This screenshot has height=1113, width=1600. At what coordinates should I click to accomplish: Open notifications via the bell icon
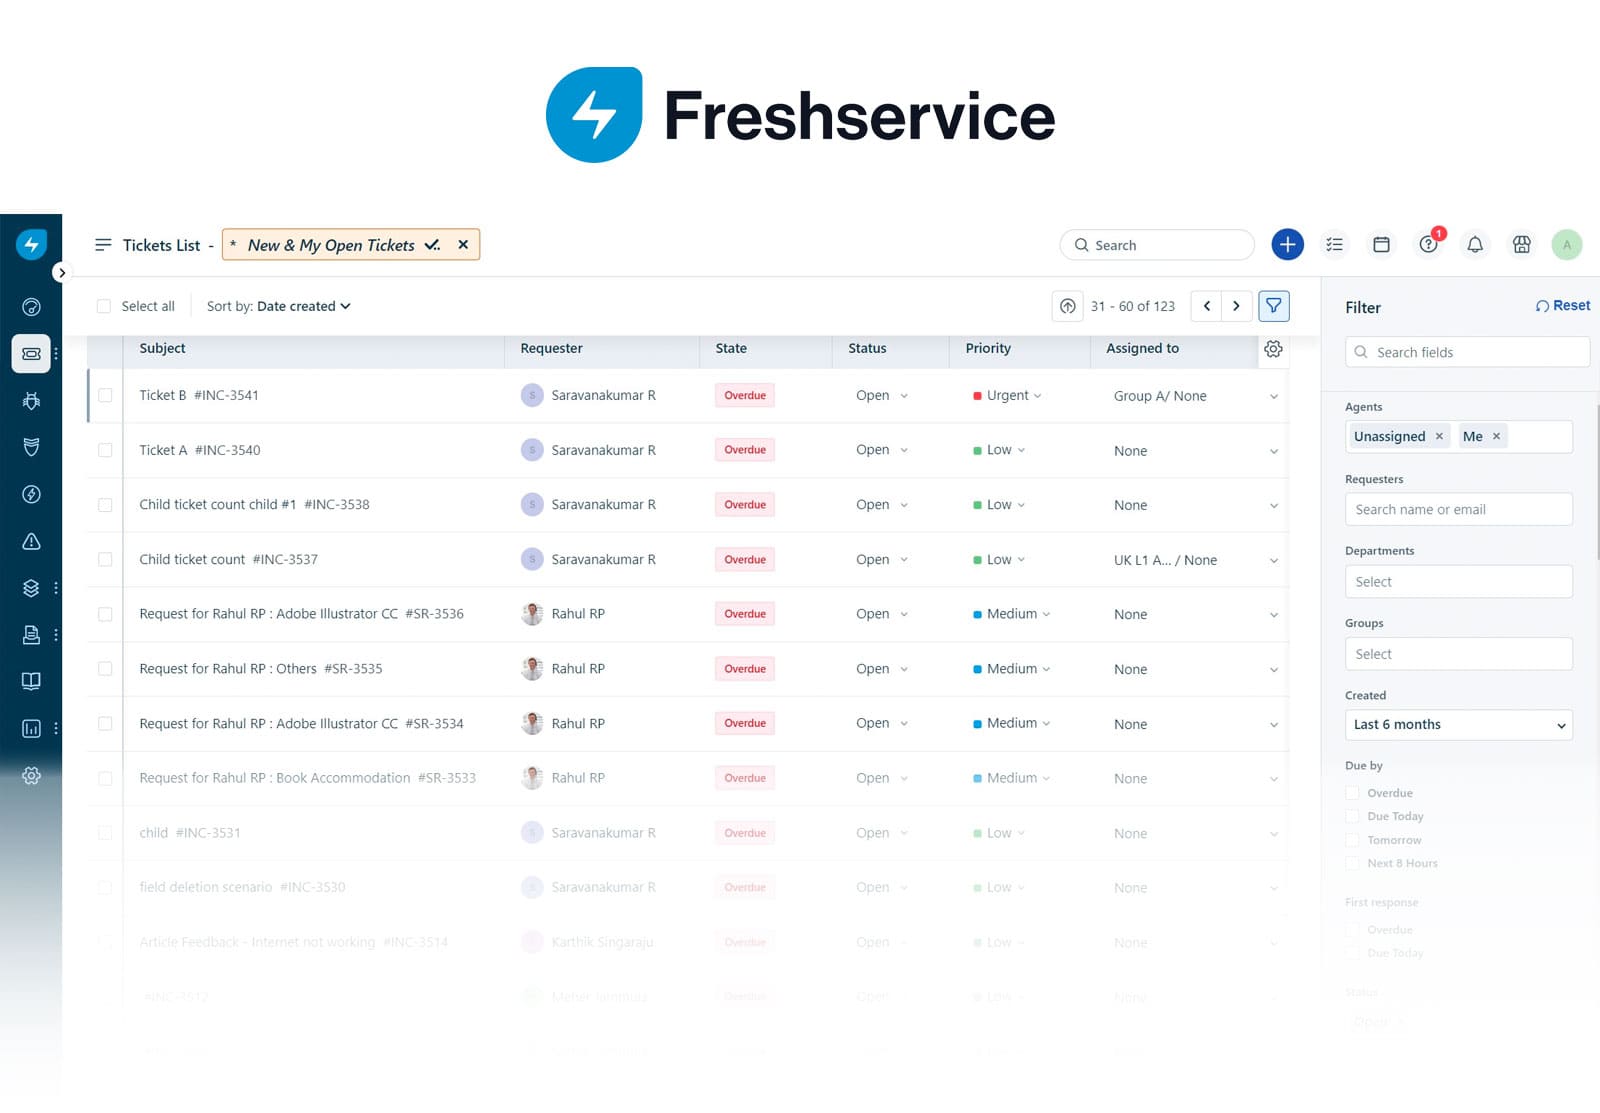[1475, 244]
